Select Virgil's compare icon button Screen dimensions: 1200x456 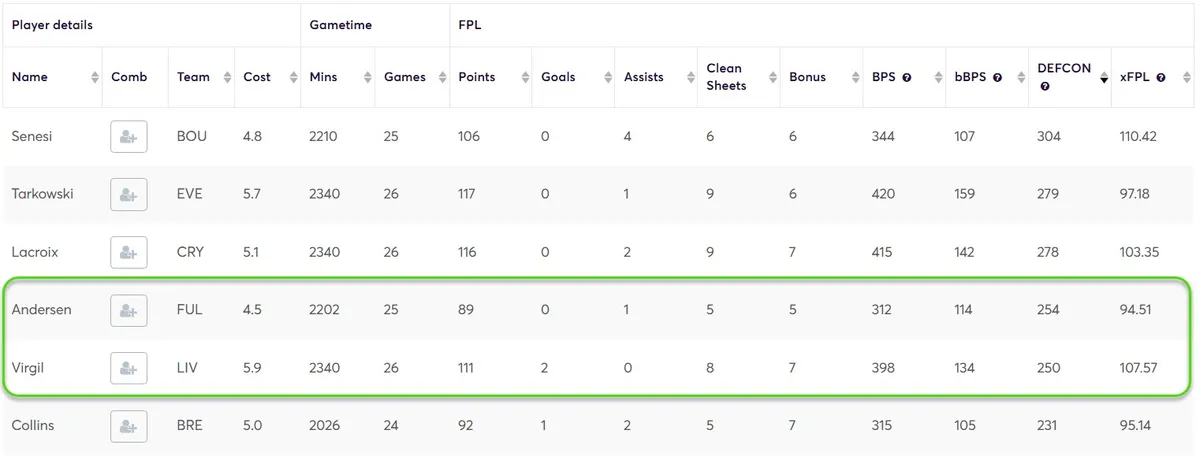point(128,368)
